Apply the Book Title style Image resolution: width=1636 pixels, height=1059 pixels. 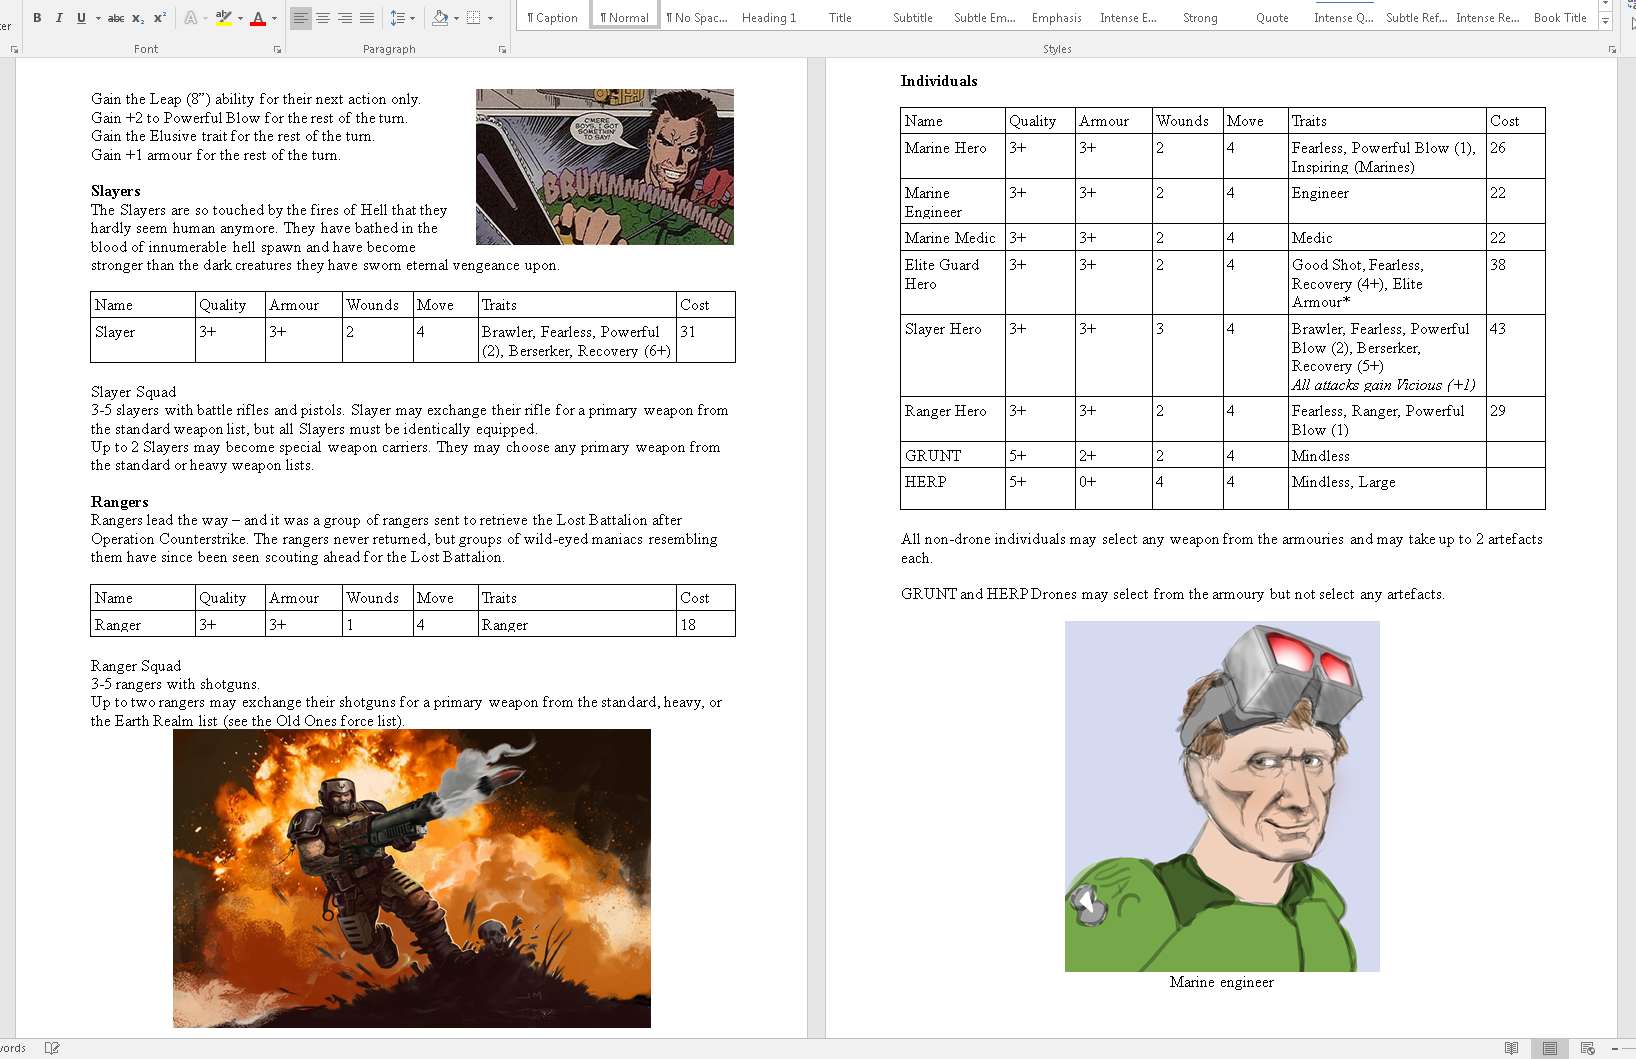pos(1560,18)
